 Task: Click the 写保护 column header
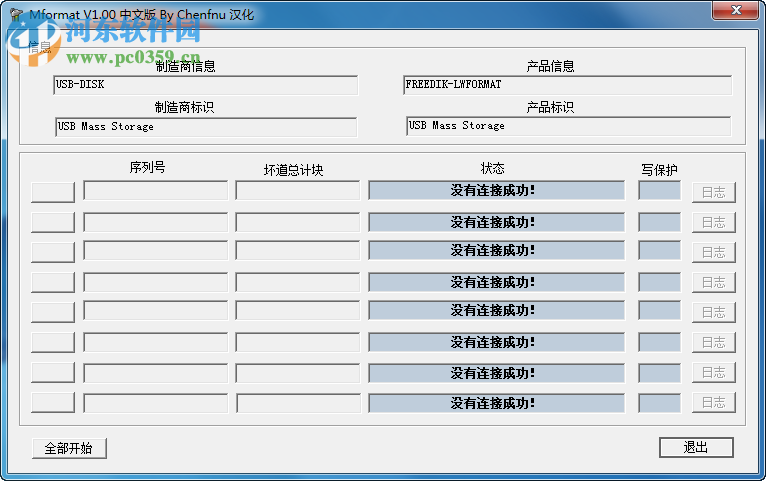(660, 170)
